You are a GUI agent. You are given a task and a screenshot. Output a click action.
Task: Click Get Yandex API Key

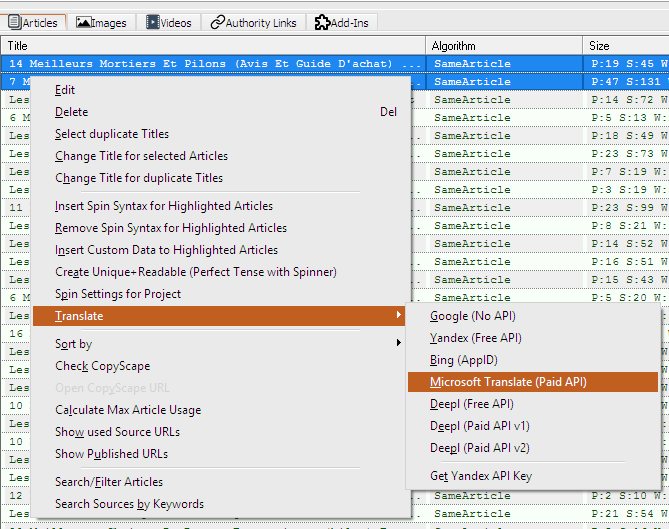coord(481,476)
